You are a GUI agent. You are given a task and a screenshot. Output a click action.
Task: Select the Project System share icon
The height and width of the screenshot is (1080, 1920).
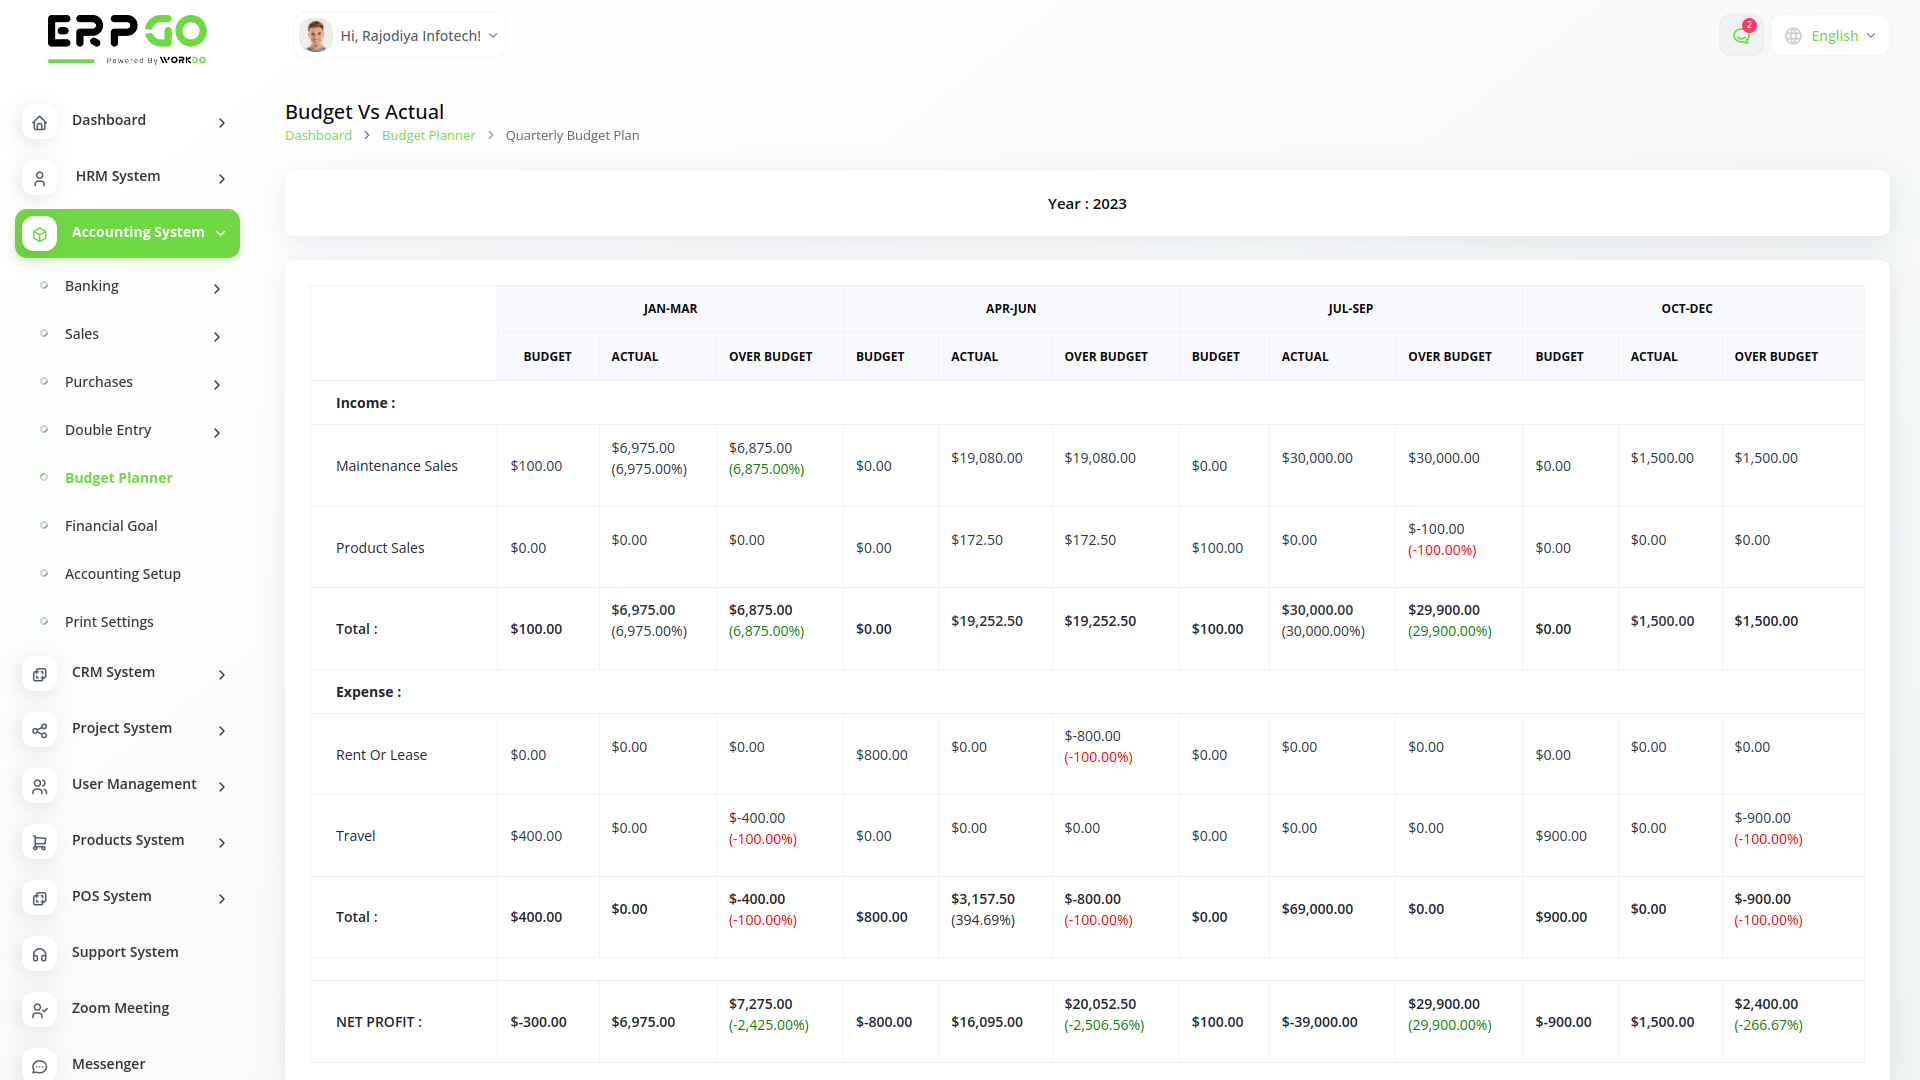39,730
